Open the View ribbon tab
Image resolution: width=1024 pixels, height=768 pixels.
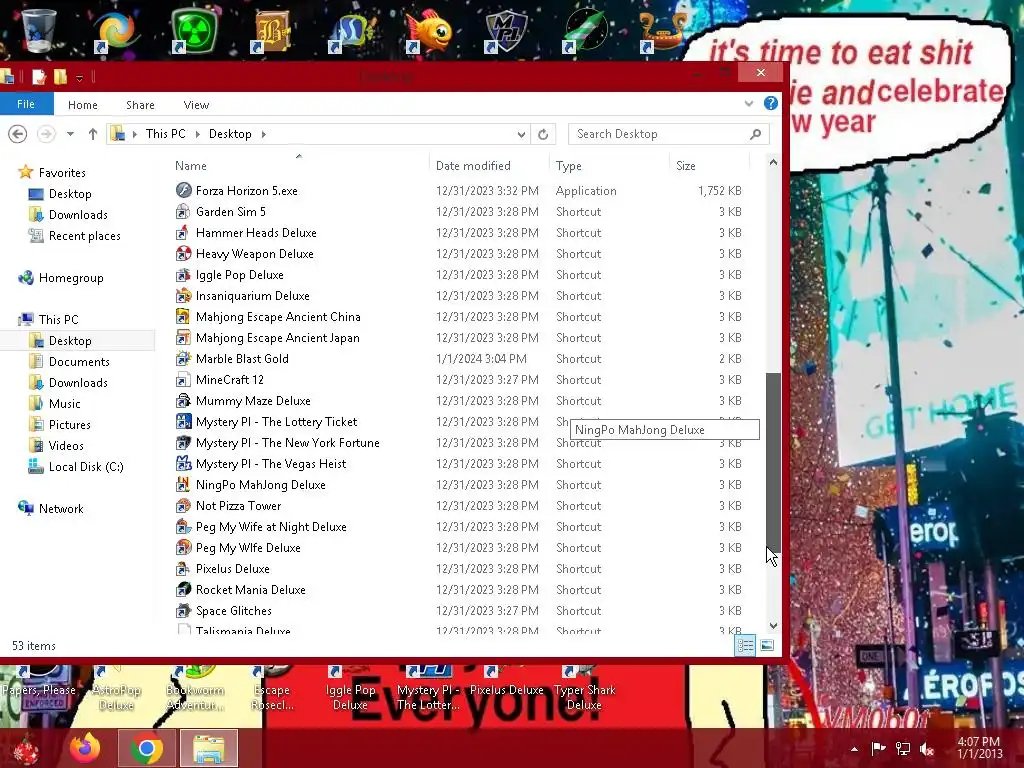[x=197, y=105]
